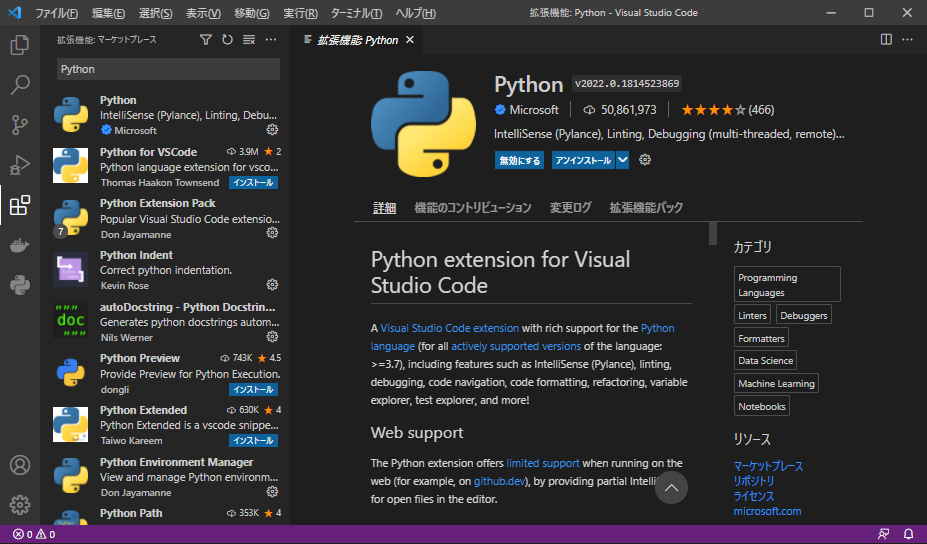Image resolution: width=927 pixels, height=544 pixels.
Task: Switch to the 機能のコントリビューション tab
Action: (x=472, y=208)
